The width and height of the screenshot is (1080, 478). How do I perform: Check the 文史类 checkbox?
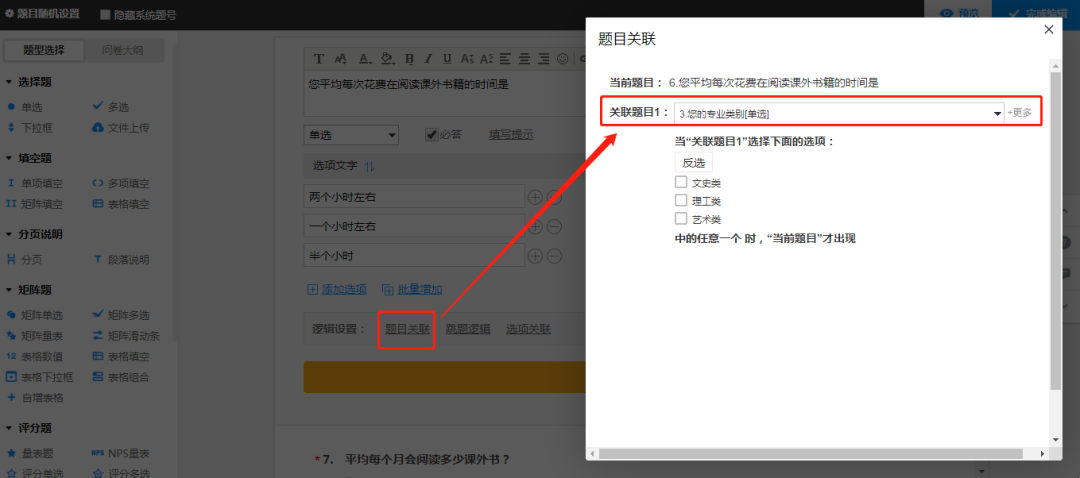tap(681, 182)
